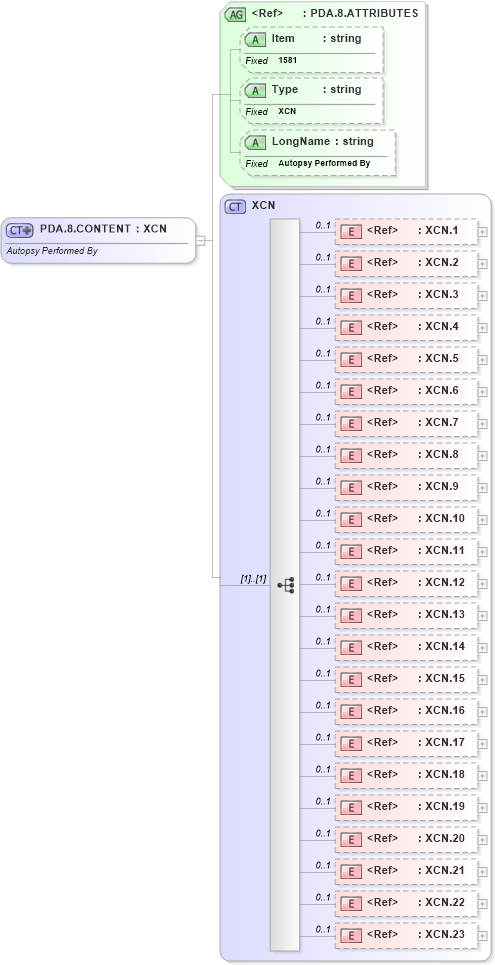Click the 0..1 cardinality of XCN.1
The width and height of the screenshot is (495, 965).
(x=323, y=226)
